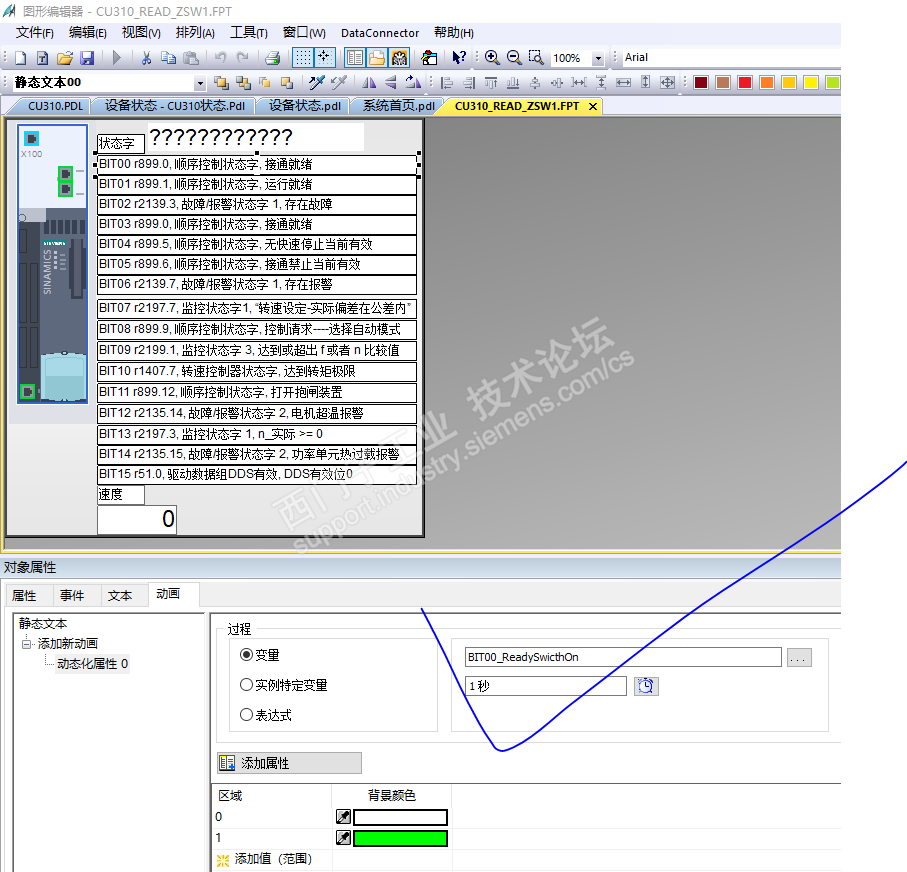
Task: Mirror object vertically with flip icon
Action: [390, 83]
